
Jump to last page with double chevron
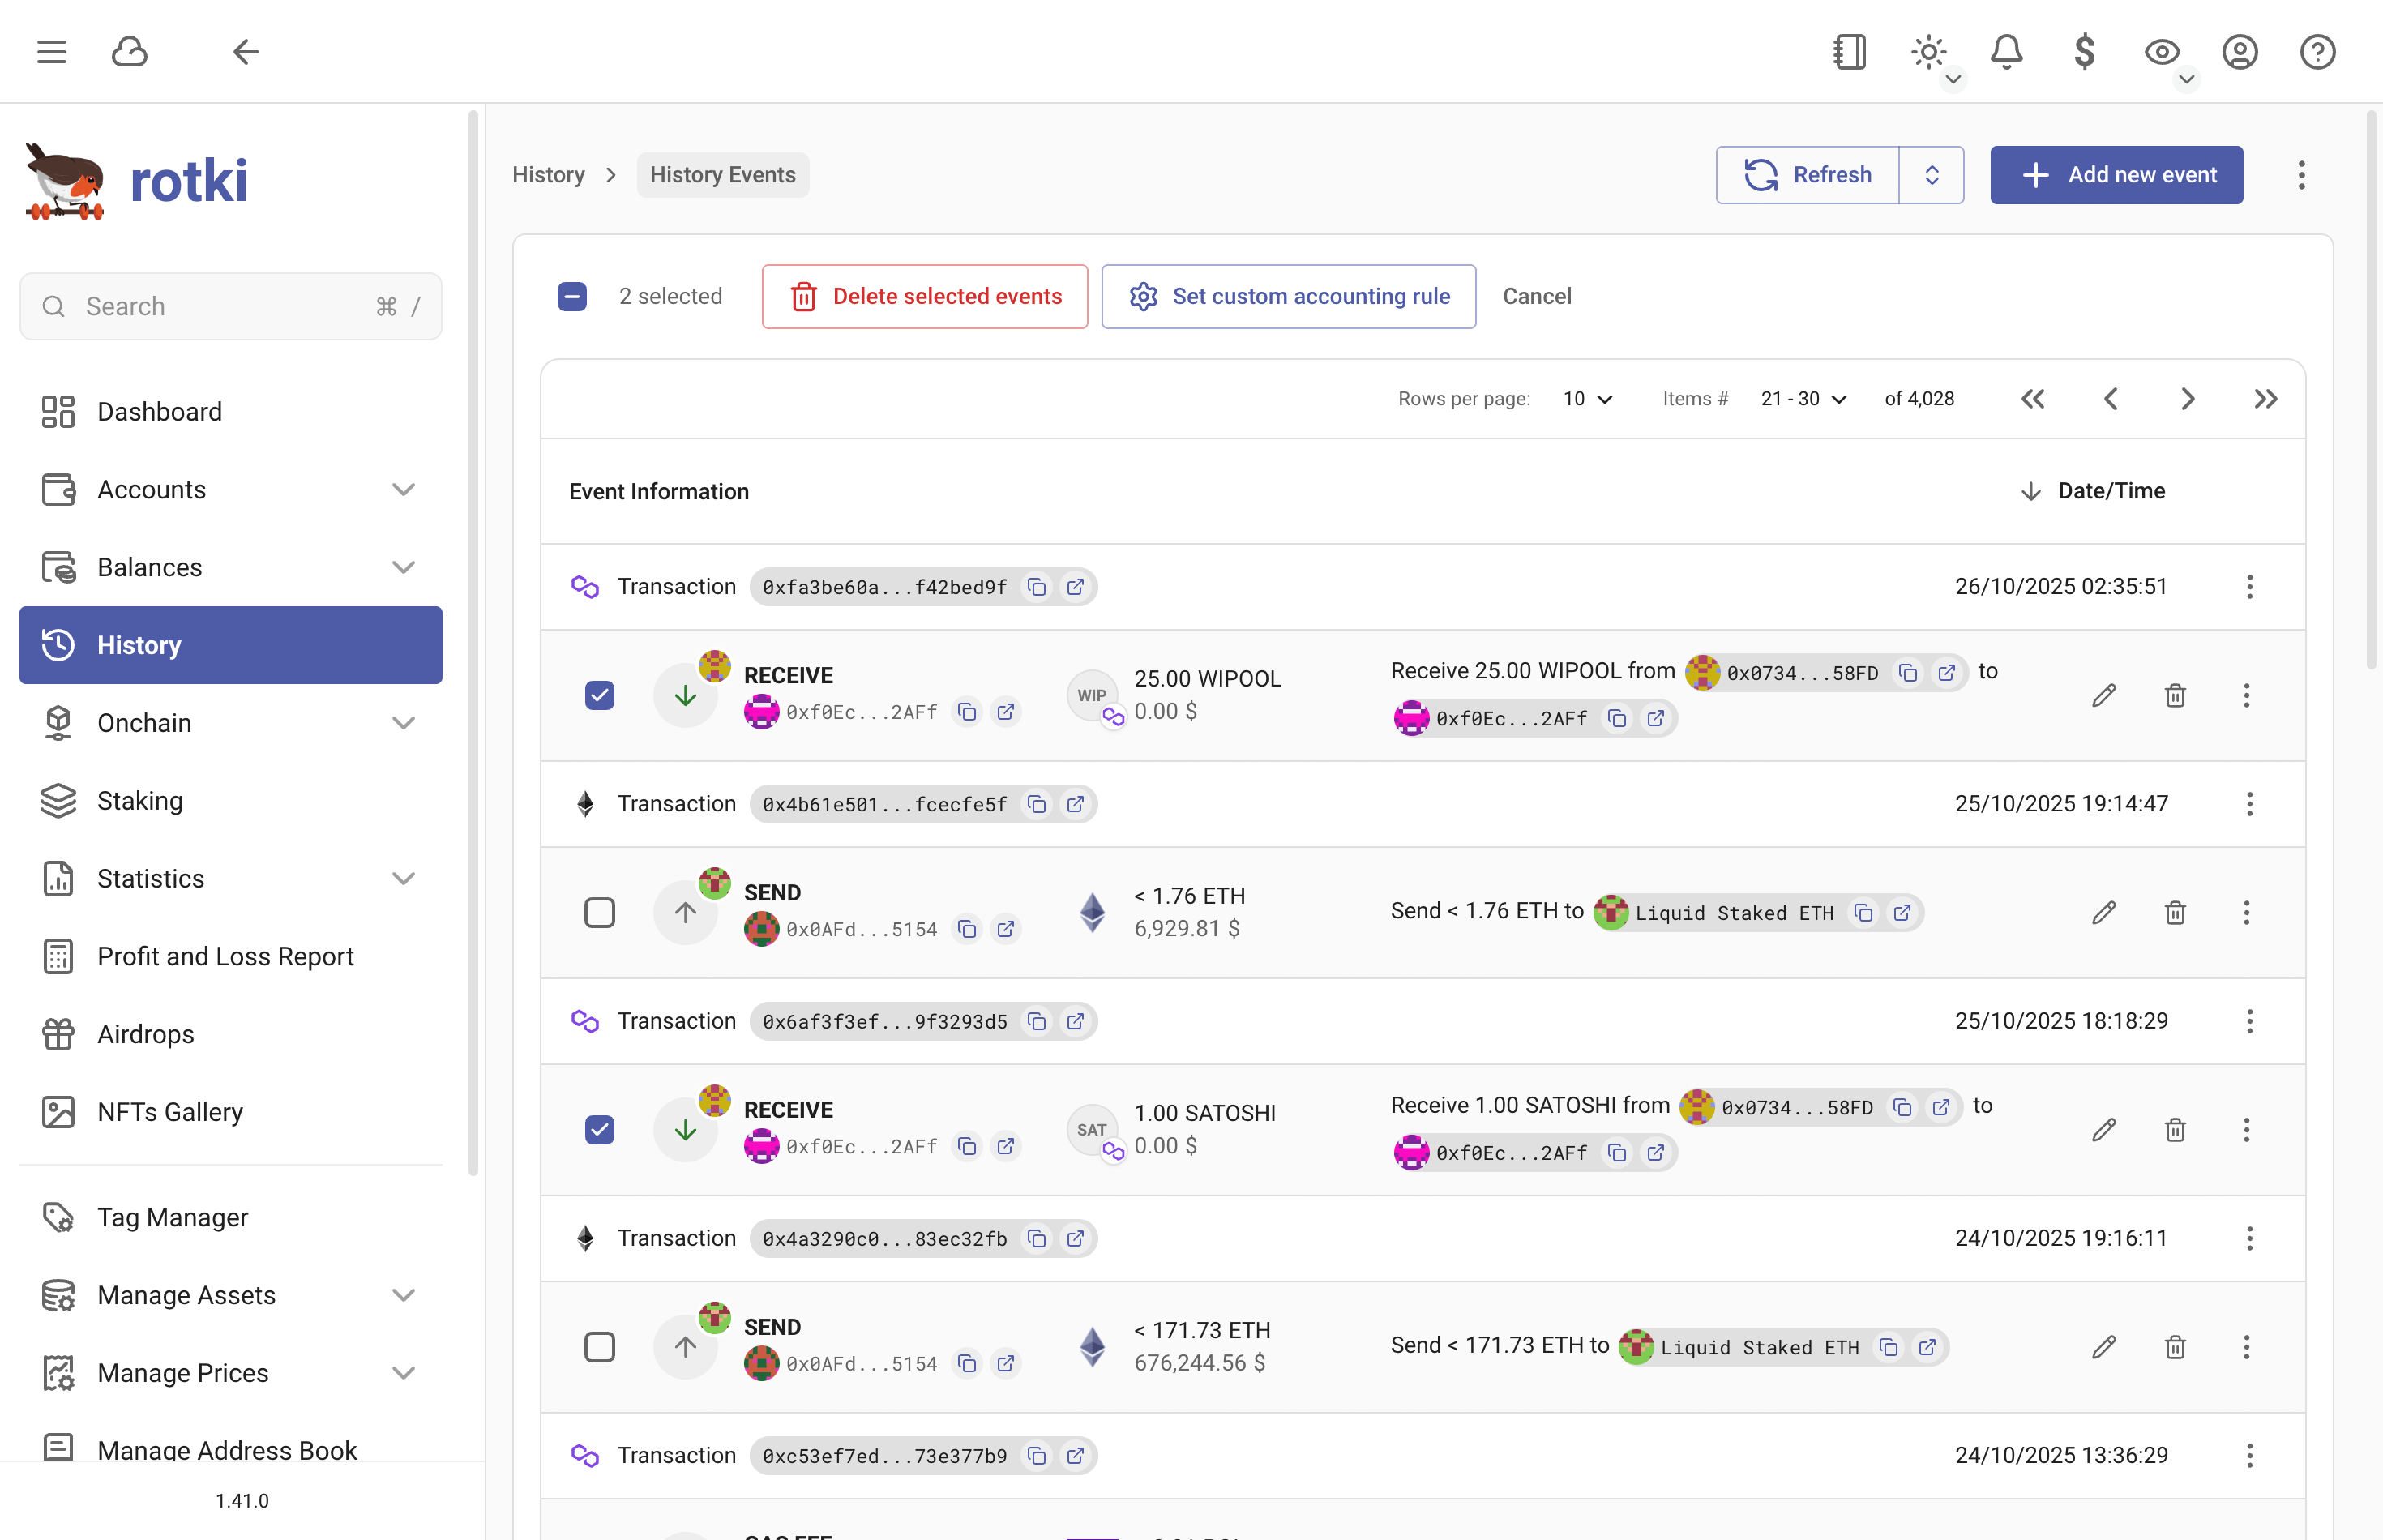click(2265, 398)
